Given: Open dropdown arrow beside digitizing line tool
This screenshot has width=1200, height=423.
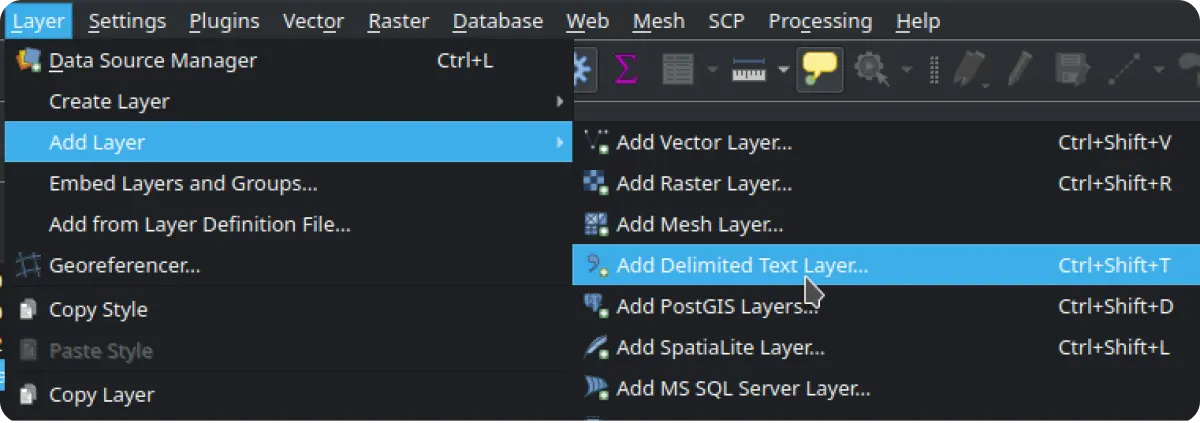Looking at the screenshot, I should point(1160,70).
